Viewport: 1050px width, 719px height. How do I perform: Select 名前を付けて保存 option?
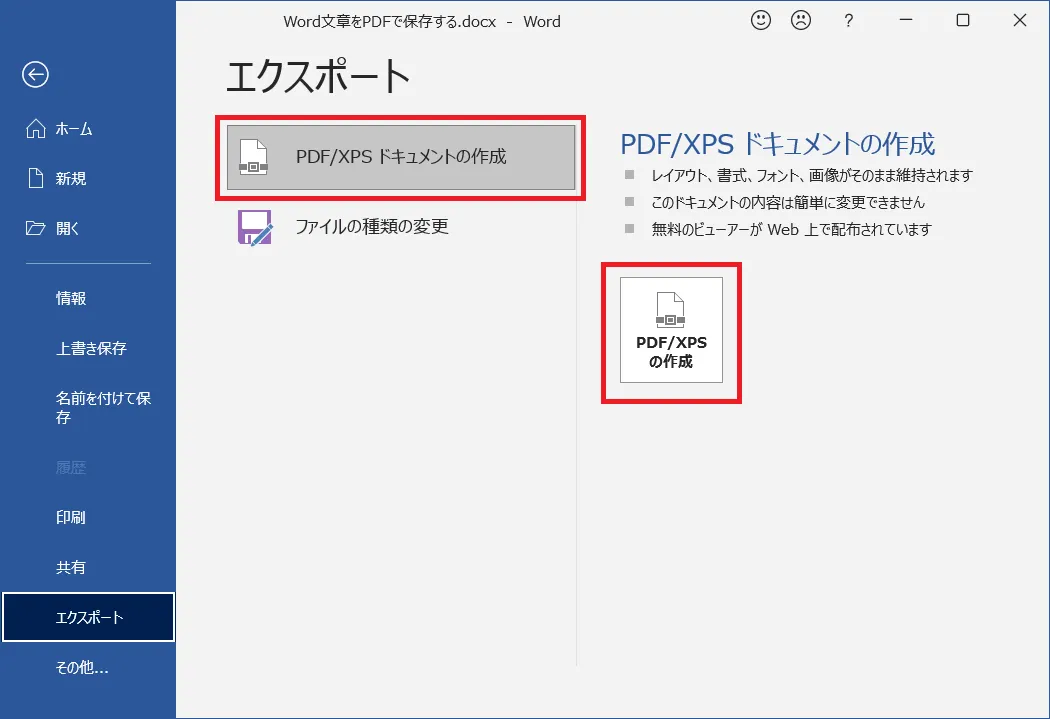click(88, 408)
